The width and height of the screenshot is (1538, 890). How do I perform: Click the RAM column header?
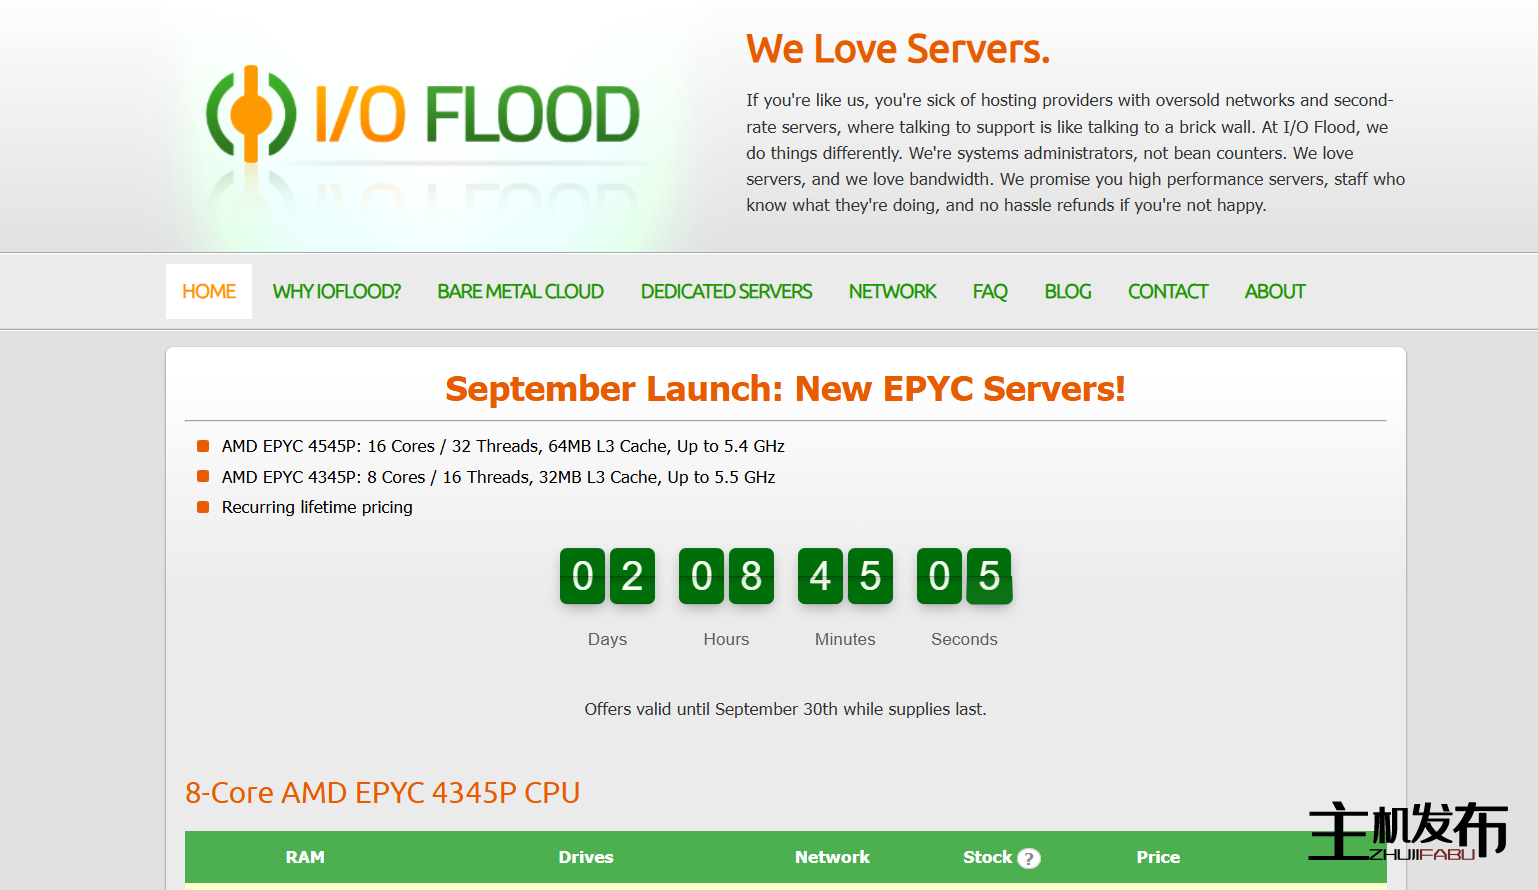pos(305,857)
